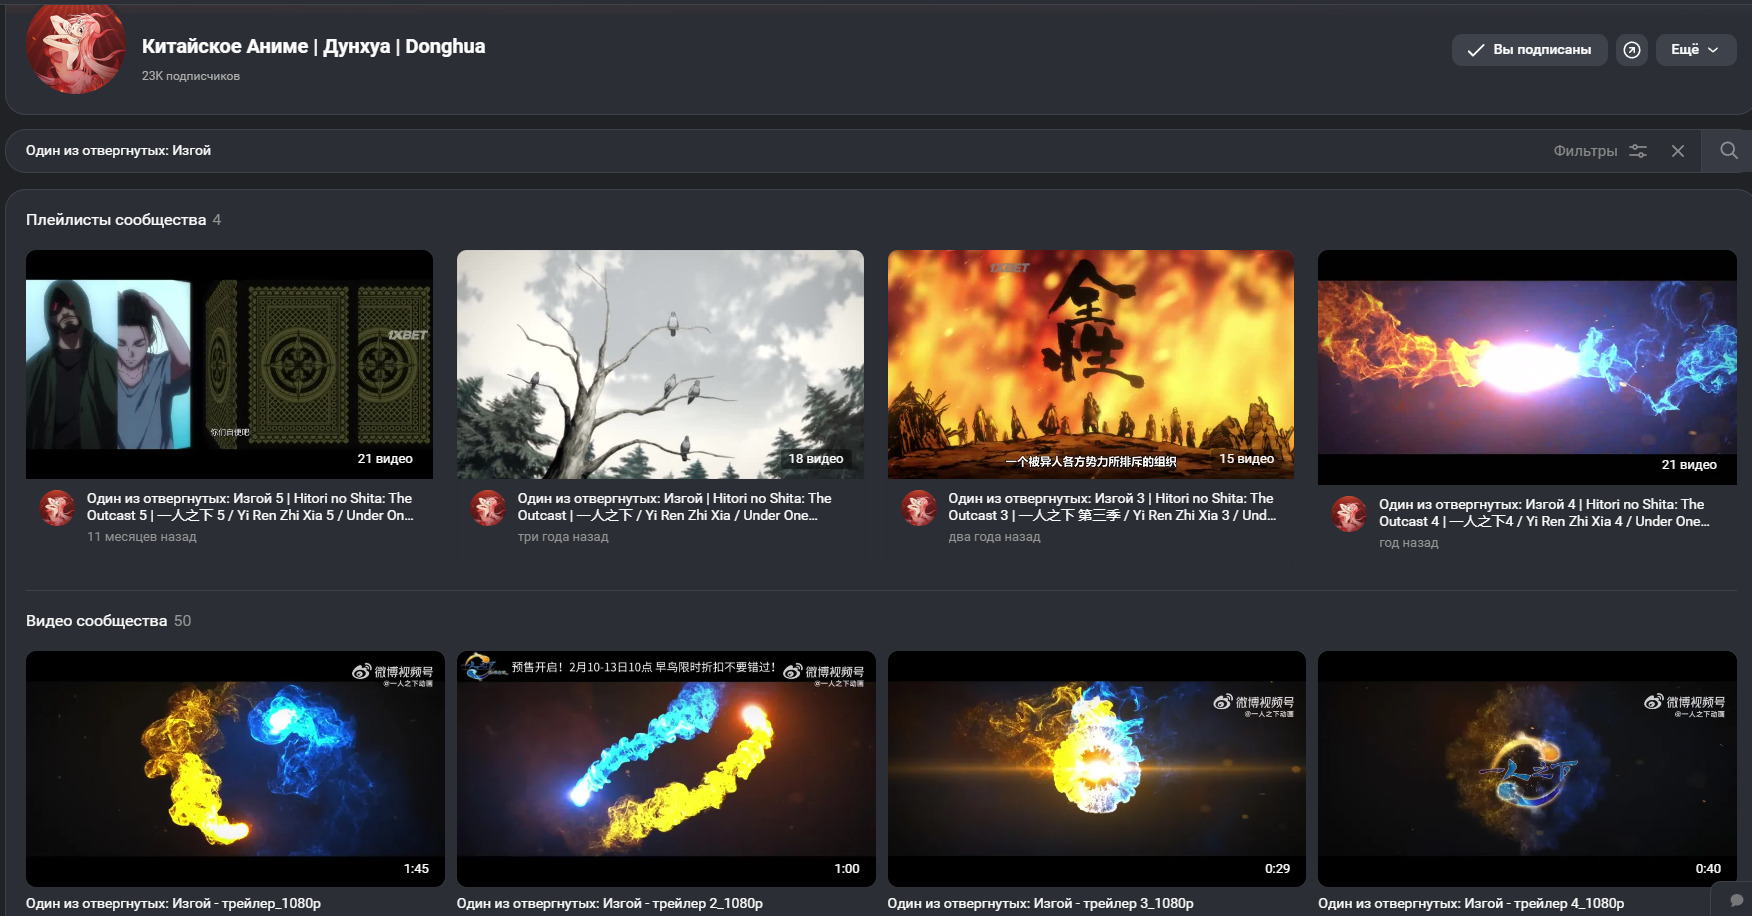1752x916 pixels.
Task: Toggle the Вы подписаны subscription button
Action: [x=1529, y=50]
